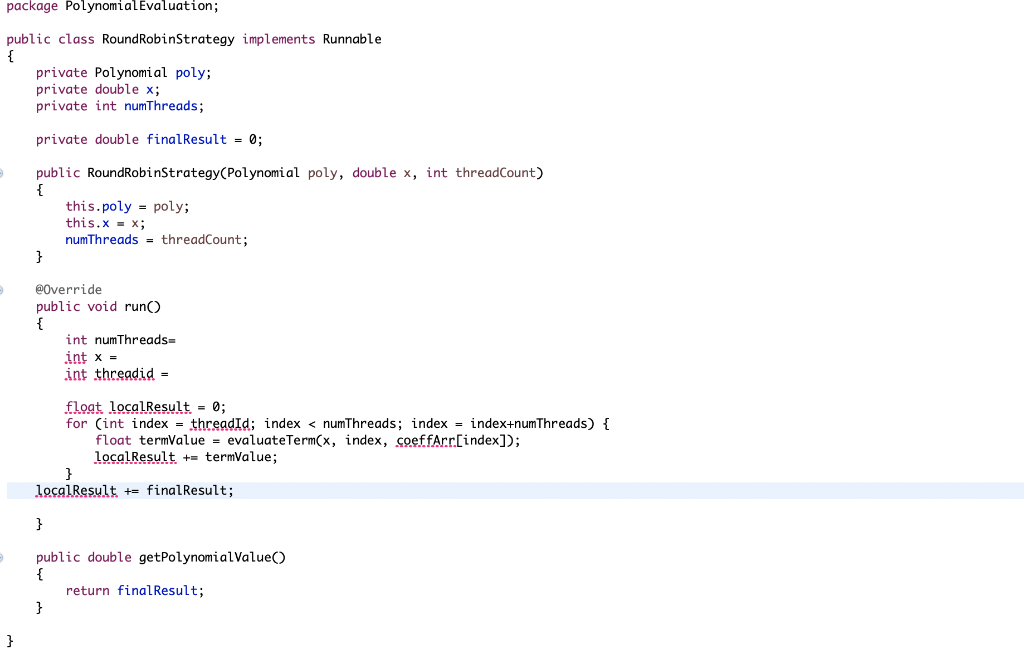Click the @Override annotation
The width and height of the screenshot is (1024, 654).
(x=67, y=289)
